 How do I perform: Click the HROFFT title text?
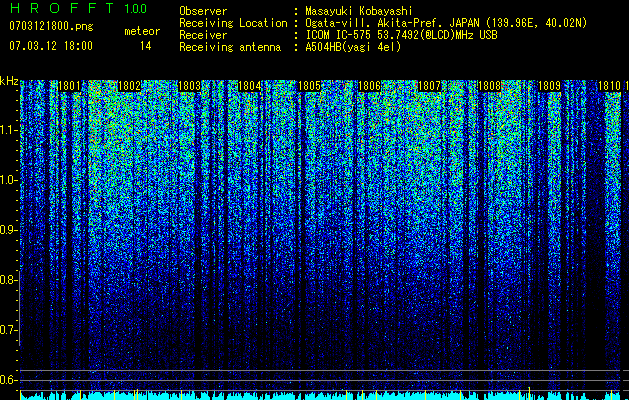tap(62, 8)
